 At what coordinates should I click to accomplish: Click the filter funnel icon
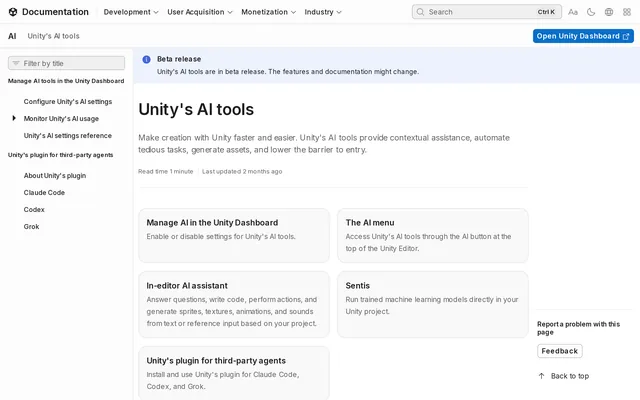click(x=16, y=63)
